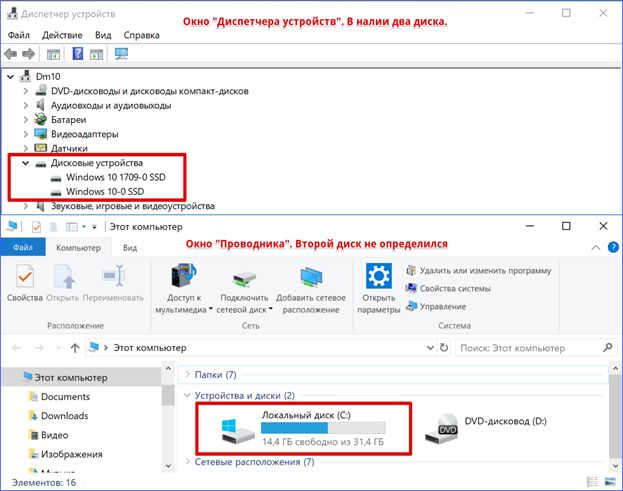Image resolution: width=623 pixels, height=491 pixels.
Task: Open the Справка menu
Action: (x=141, y=35)
